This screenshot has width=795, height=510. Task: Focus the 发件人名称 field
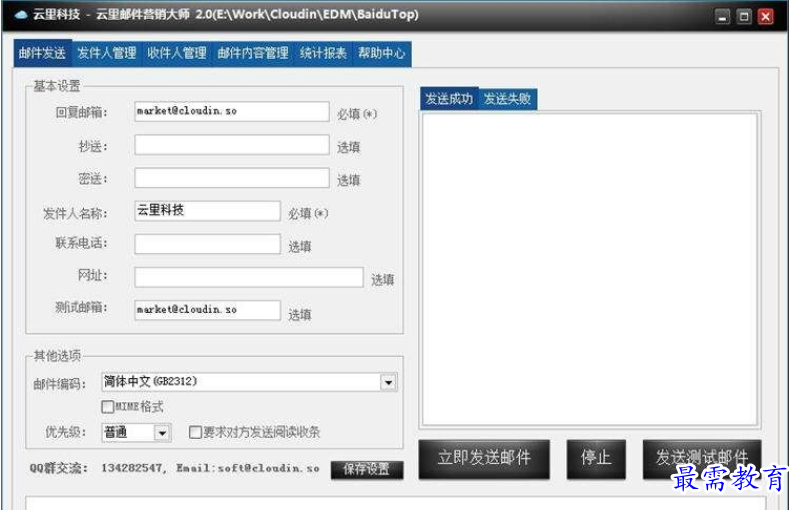[207, 211]
